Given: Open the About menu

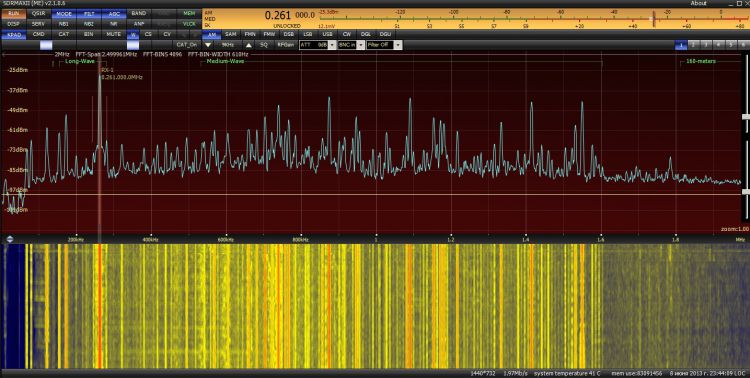Looking at the screenshot, I should tap(698, 3).
